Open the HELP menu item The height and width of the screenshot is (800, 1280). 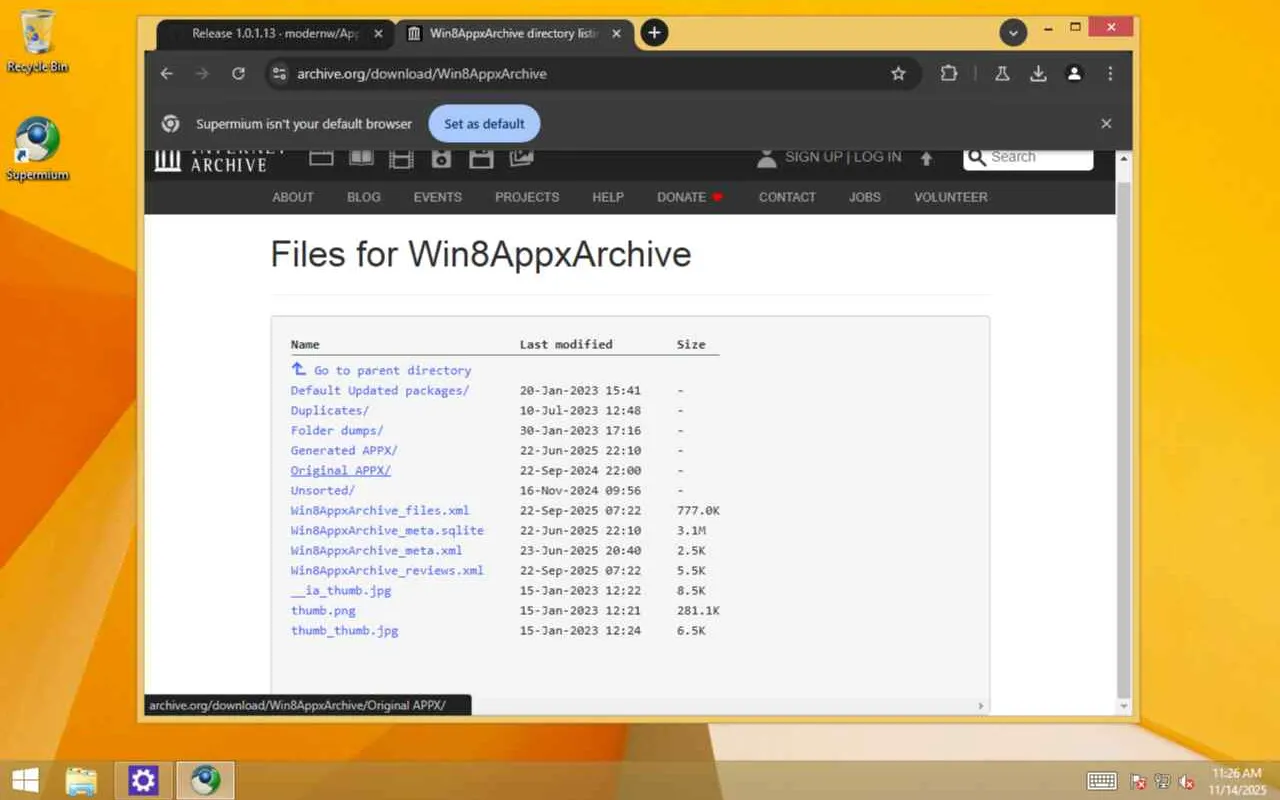tap(608, 197)
